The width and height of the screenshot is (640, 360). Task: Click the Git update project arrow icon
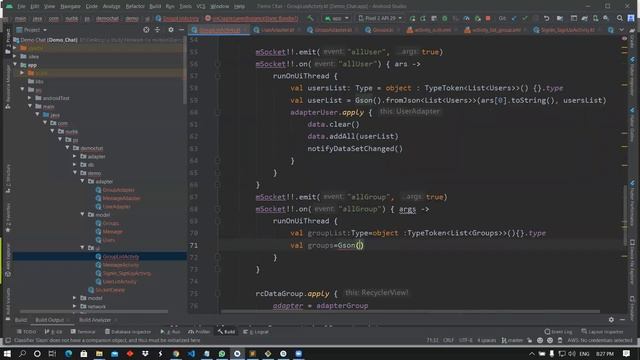coord(514,18)
